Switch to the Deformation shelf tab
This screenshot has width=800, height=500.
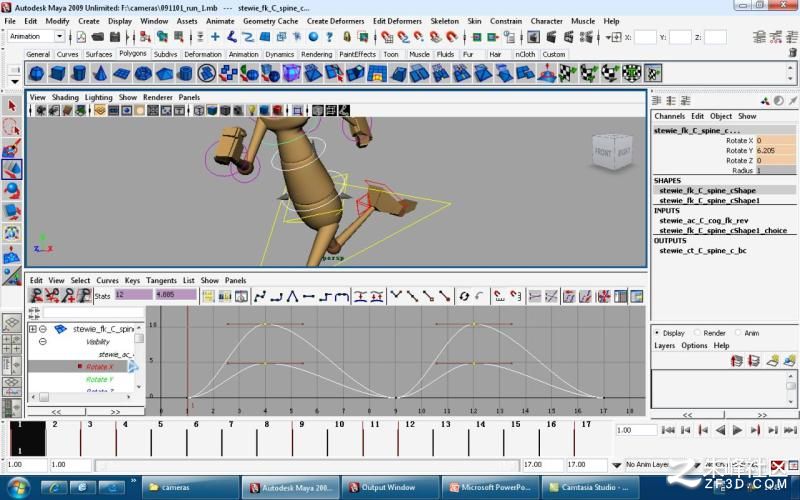coord(203,54)
